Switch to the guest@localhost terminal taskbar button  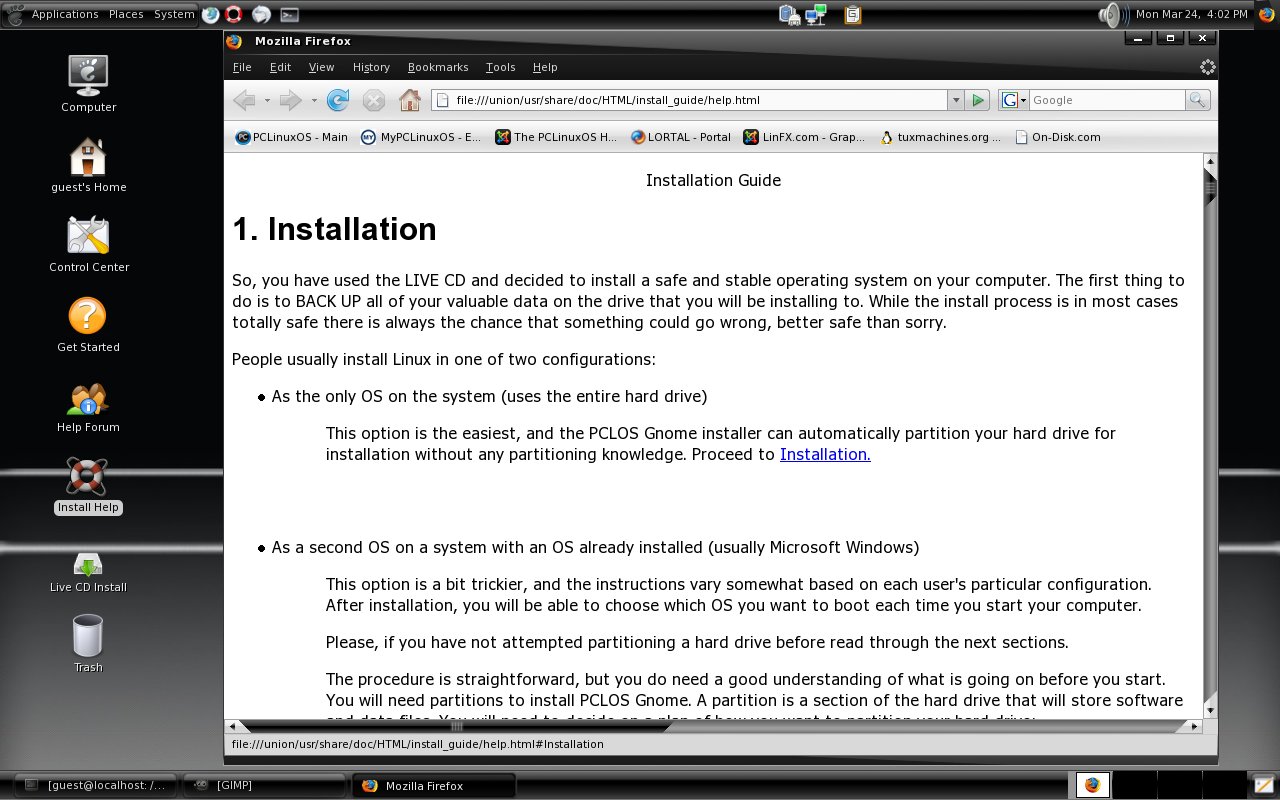[97, 785]
